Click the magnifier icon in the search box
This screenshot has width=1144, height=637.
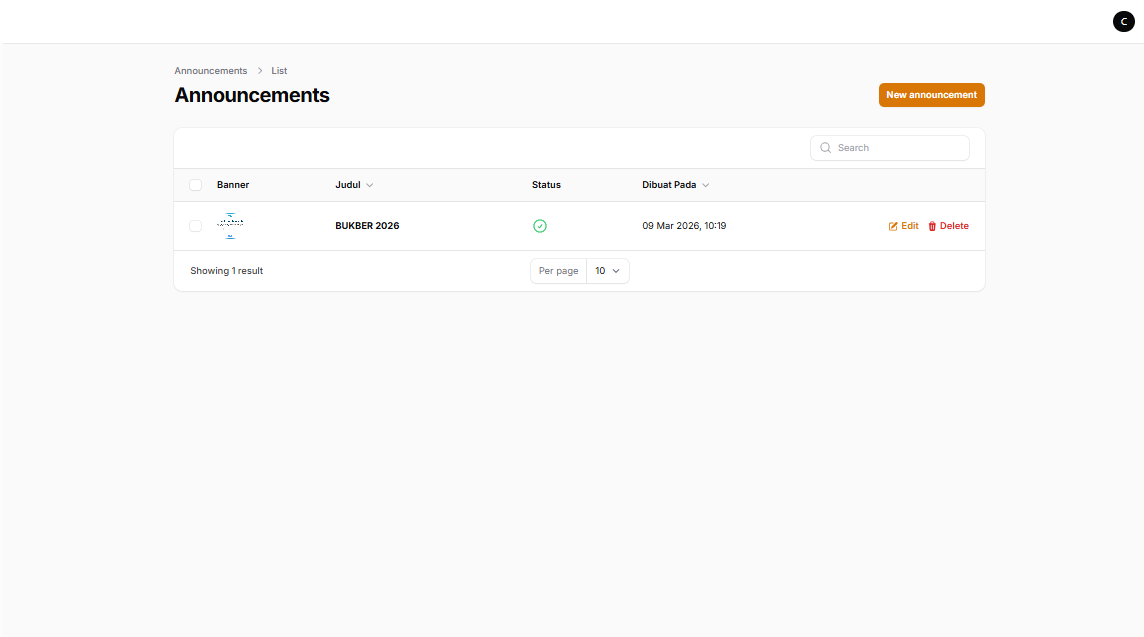(x=826, y=148)
